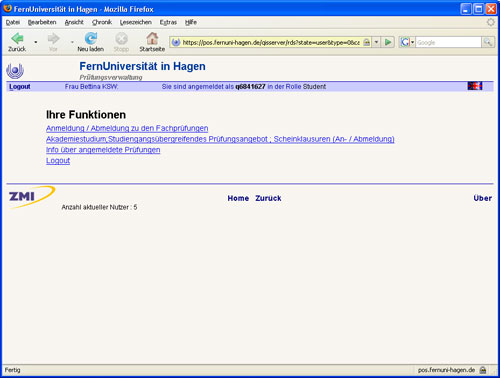Screen dimensions: 500x378
Task: Click the Ihre Funktionen heading
Action: click(86, 115)
